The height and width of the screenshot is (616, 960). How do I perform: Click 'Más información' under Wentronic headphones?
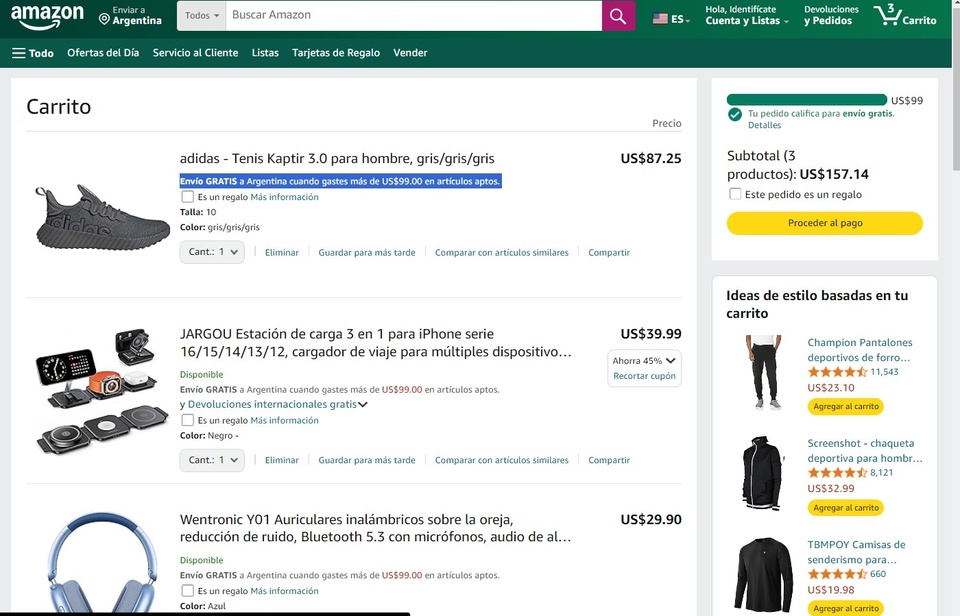[285, 591]
